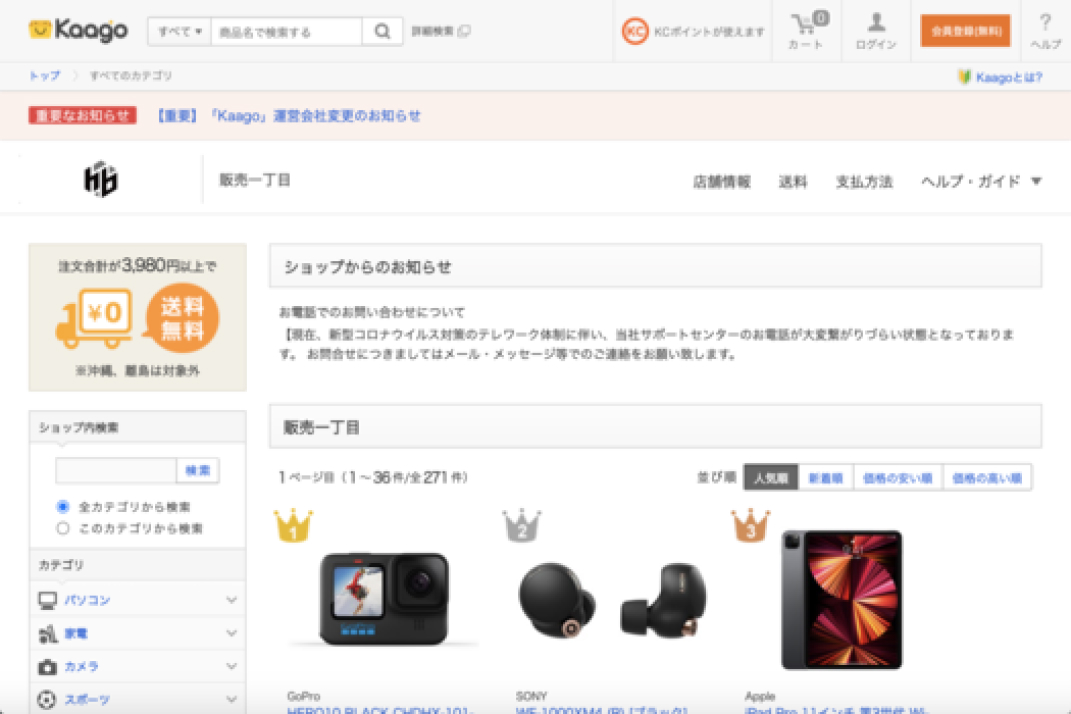The width and height of the screenshot is (1071, 714).
Task: Click the shop logo next to 販売一丁目
Action: [x=101, y=179]
